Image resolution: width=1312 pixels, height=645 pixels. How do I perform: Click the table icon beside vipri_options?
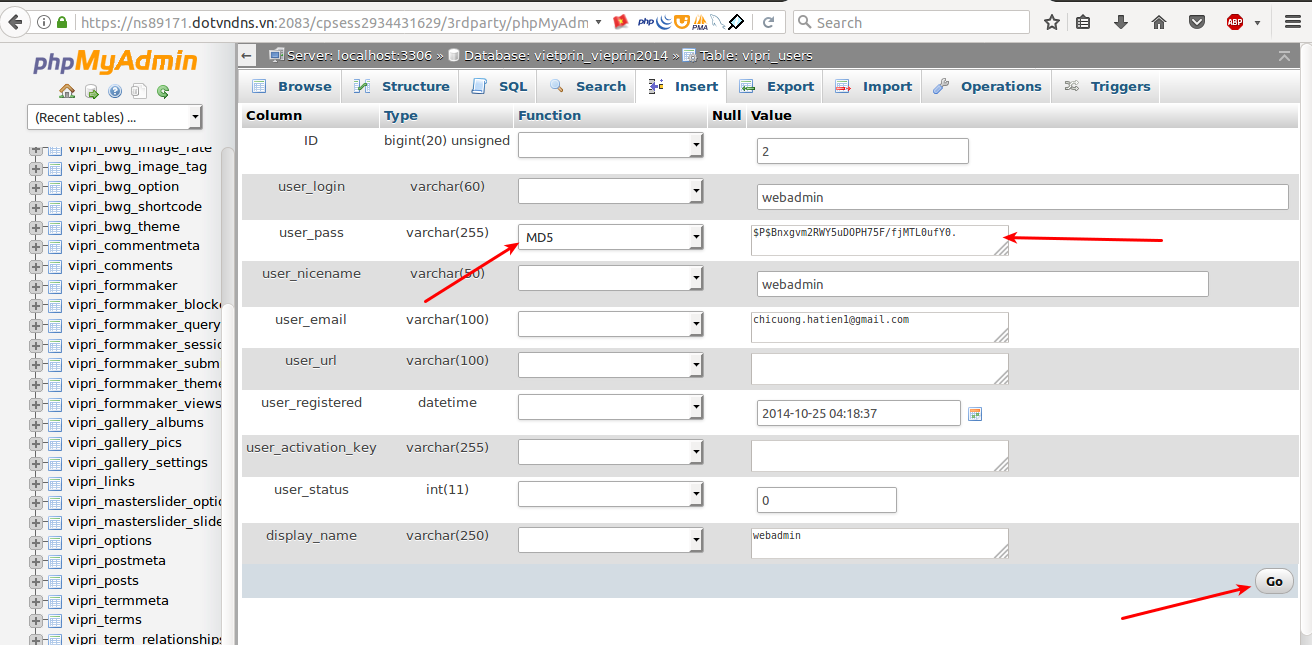[x=55, y=541]
